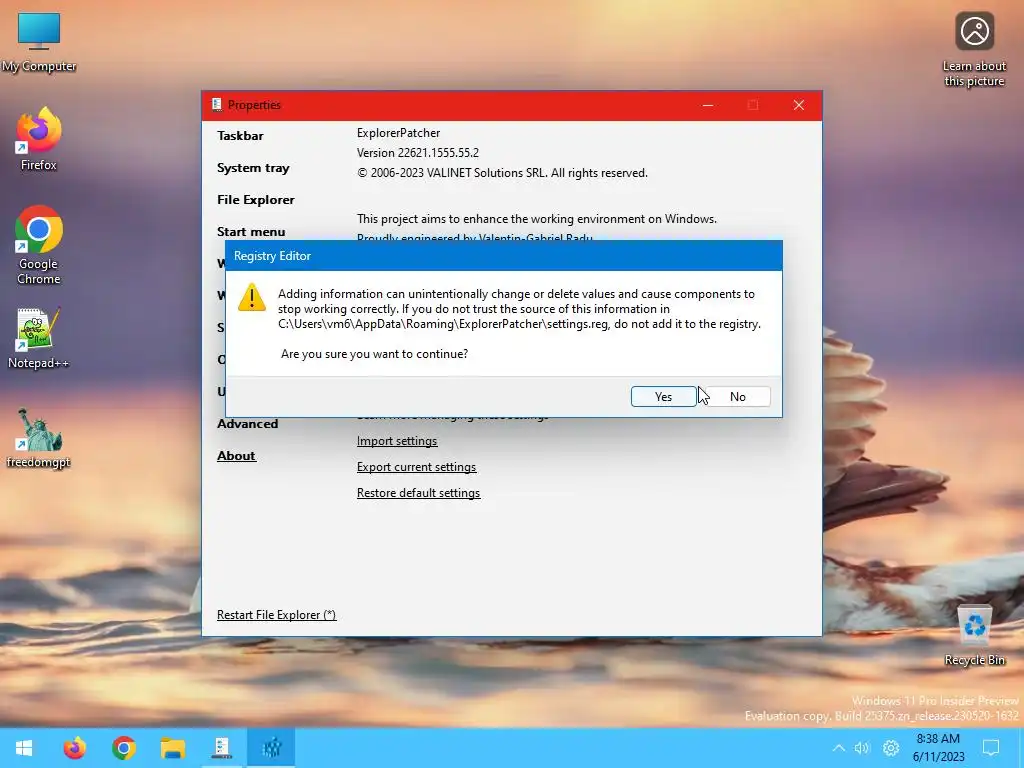1024x768 pixels.
Task: Click Properties window title icon
Action: [216, 104]
